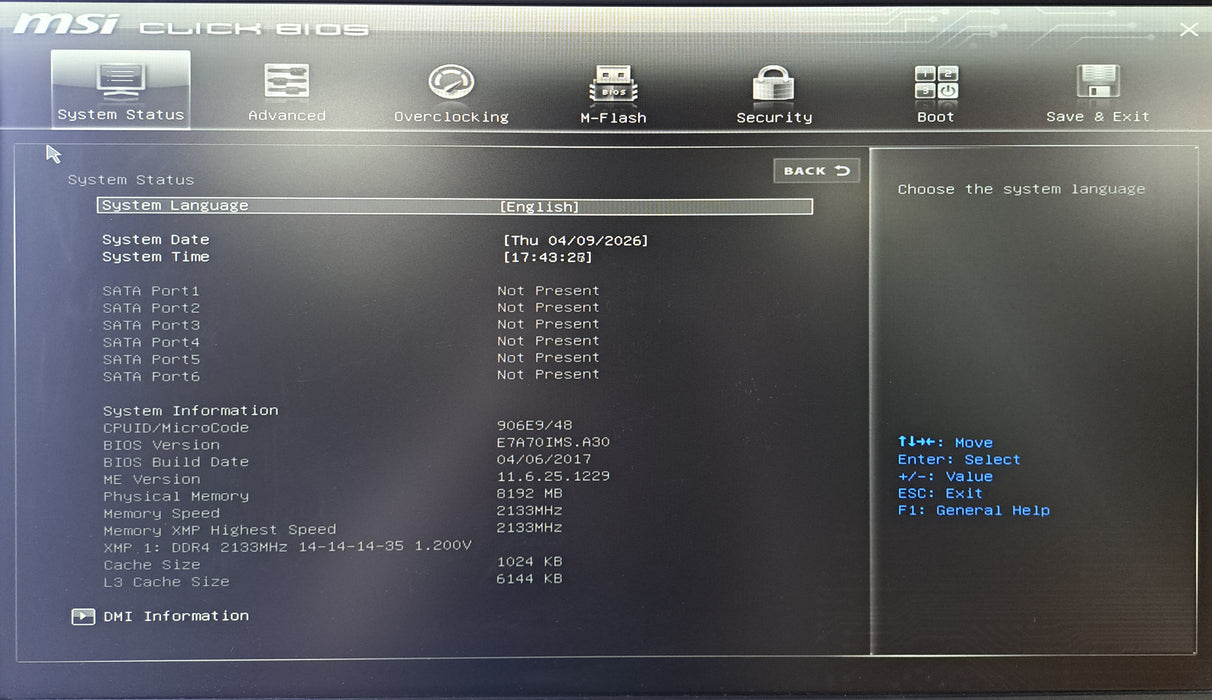
Task: Click the Memory Speed label
Action: coord(161,514)
